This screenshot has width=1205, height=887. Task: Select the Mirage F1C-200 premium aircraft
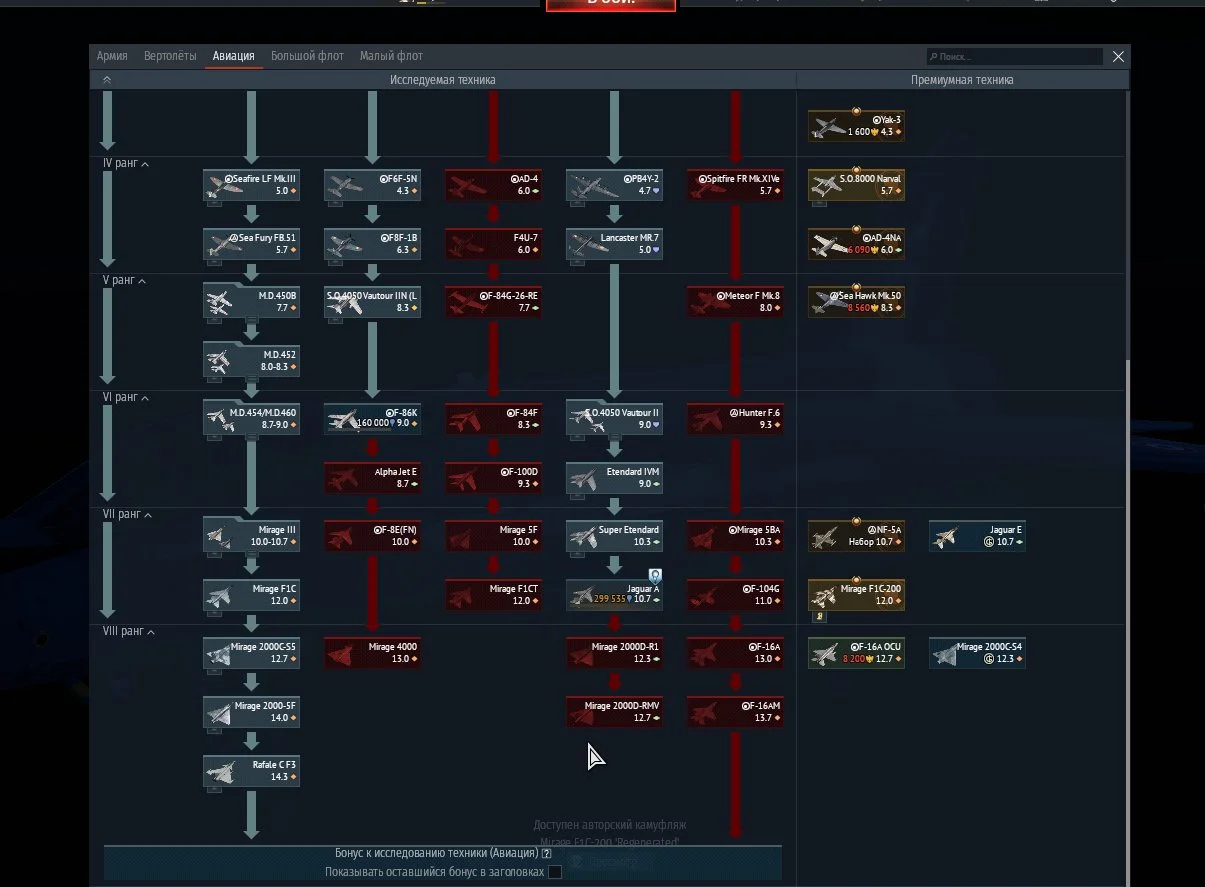(856, 595)
